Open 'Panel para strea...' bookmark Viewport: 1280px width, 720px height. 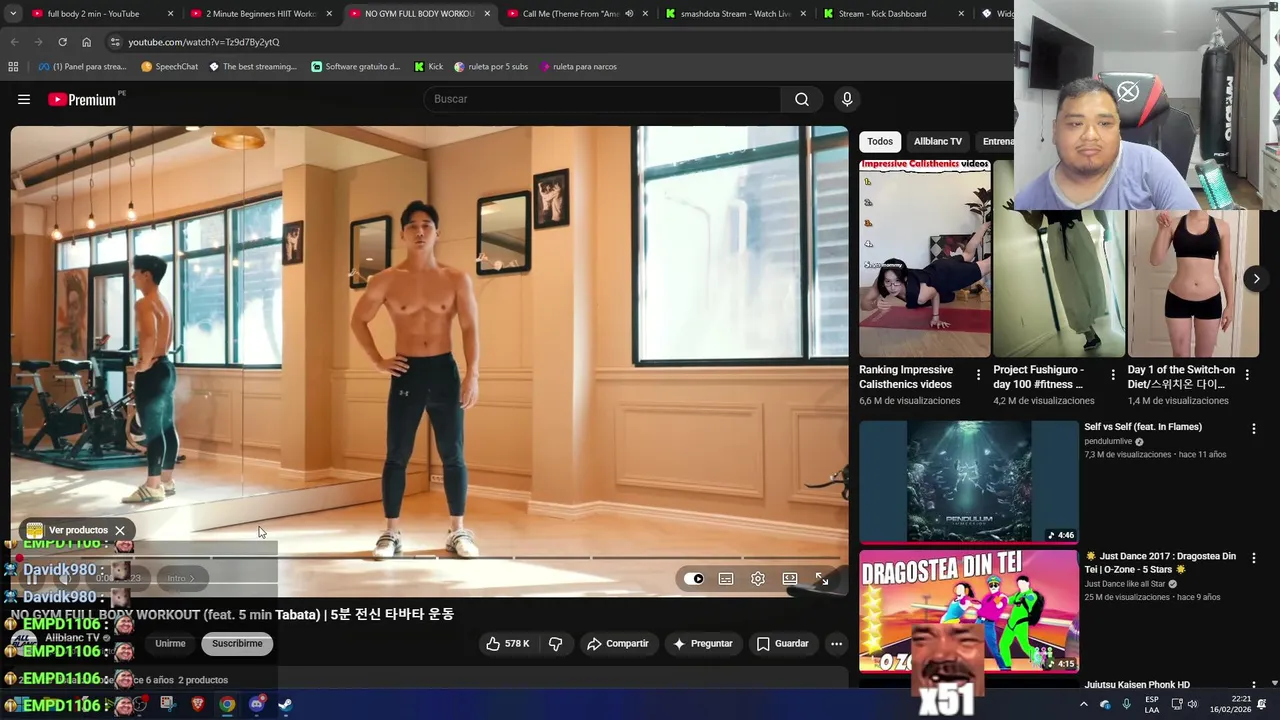tap(82, 66)
